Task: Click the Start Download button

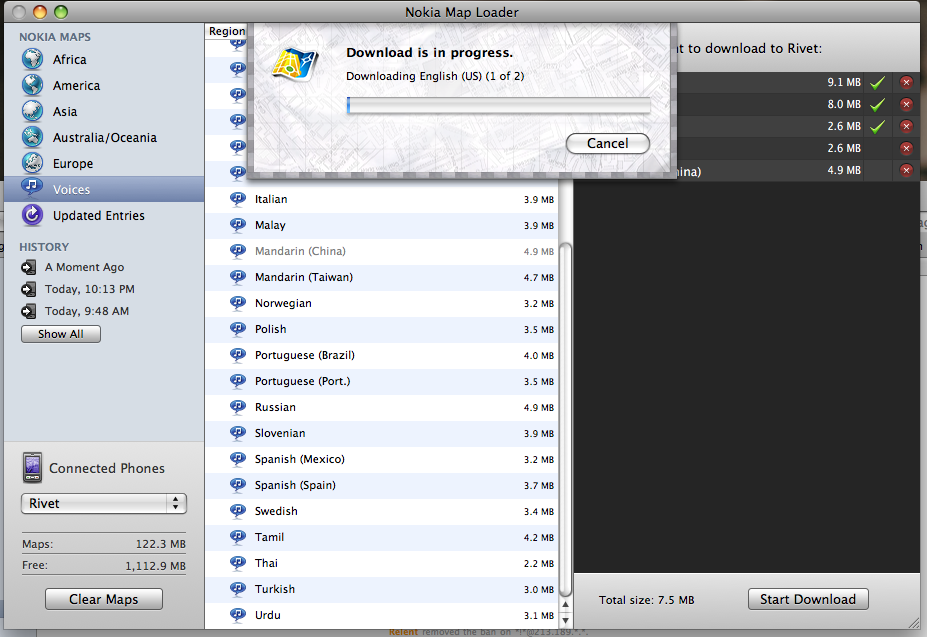Action: click(x=808, y=599)
